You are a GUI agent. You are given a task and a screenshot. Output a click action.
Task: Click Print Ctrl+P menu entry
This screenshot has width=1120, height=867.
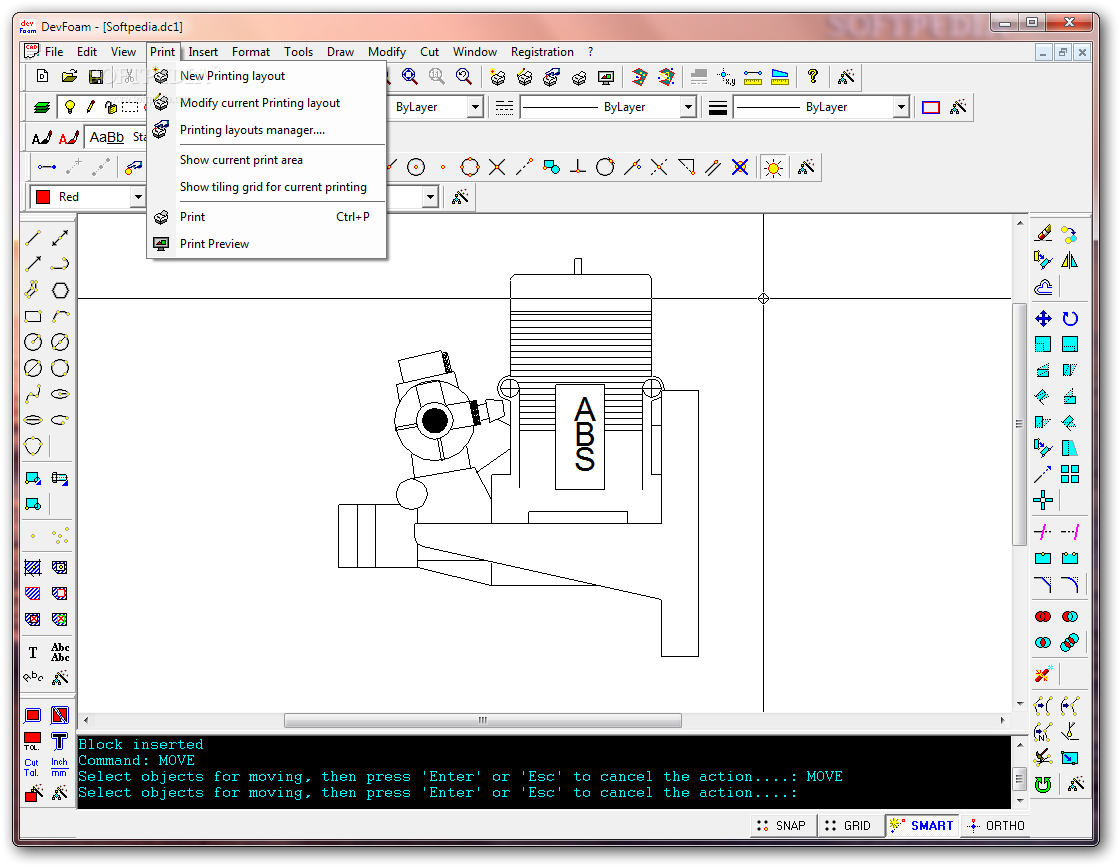click(266, 217)
